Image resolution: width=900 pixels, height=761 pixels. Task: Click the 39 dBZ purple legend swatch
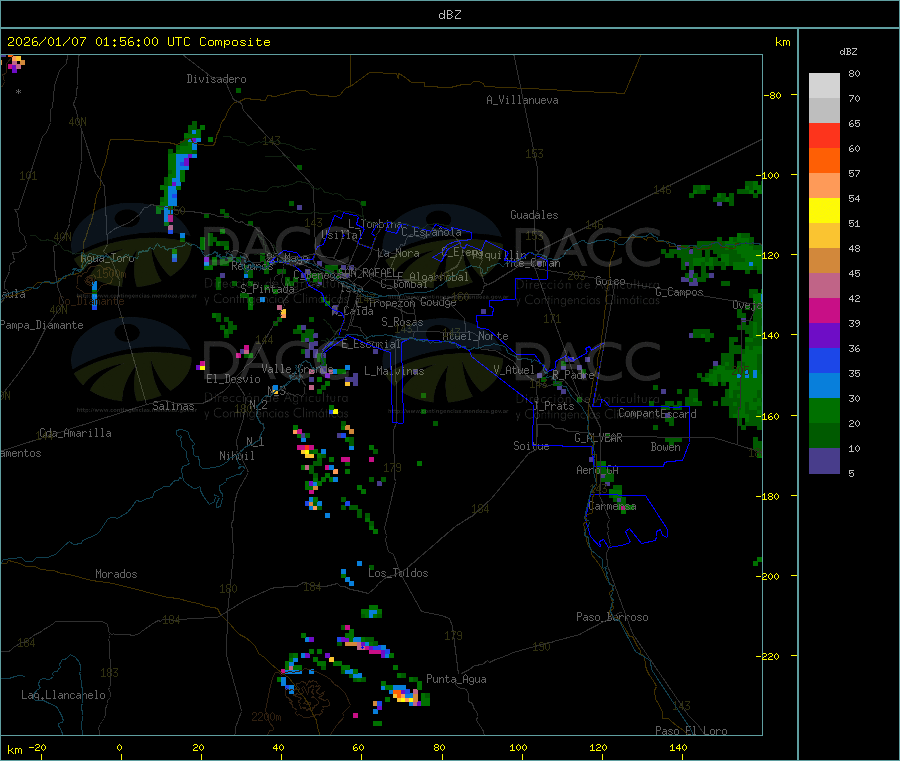pos(824,336)
